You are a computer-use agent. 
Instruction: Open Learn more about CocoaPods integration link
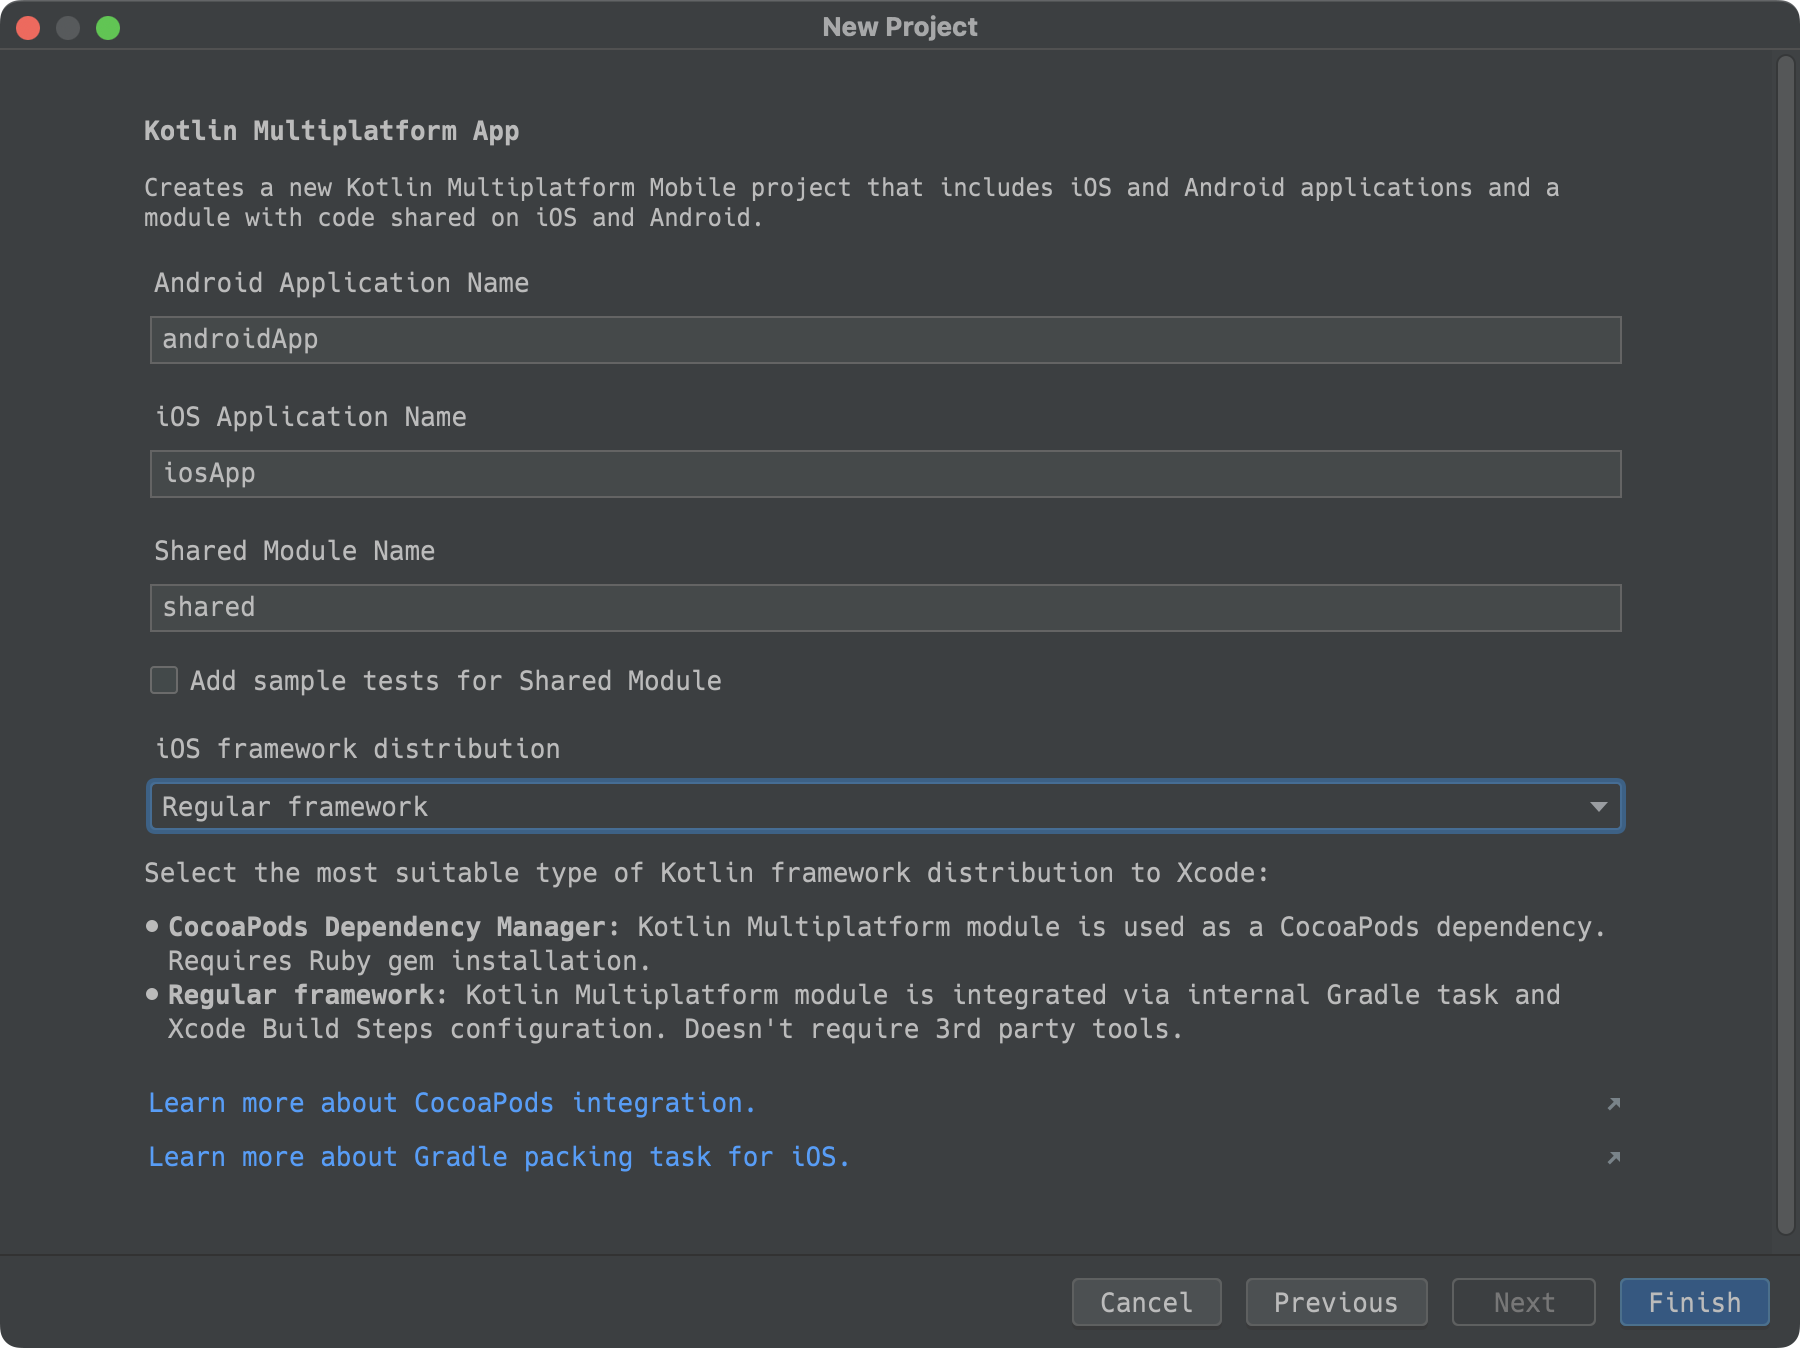pyautogui.click(x=451, y=1103)
